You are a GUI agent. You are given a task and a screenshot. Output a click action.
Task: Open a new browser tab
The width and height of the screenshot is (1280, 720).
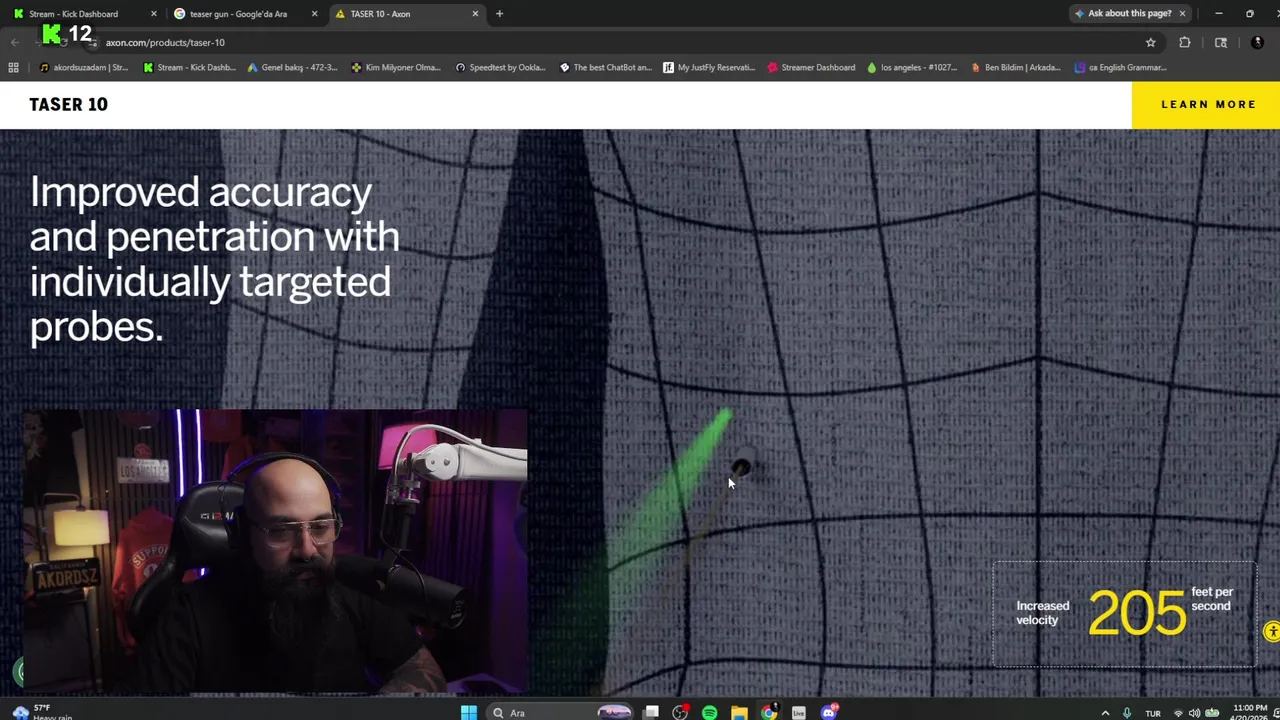(x=499, y=14)
